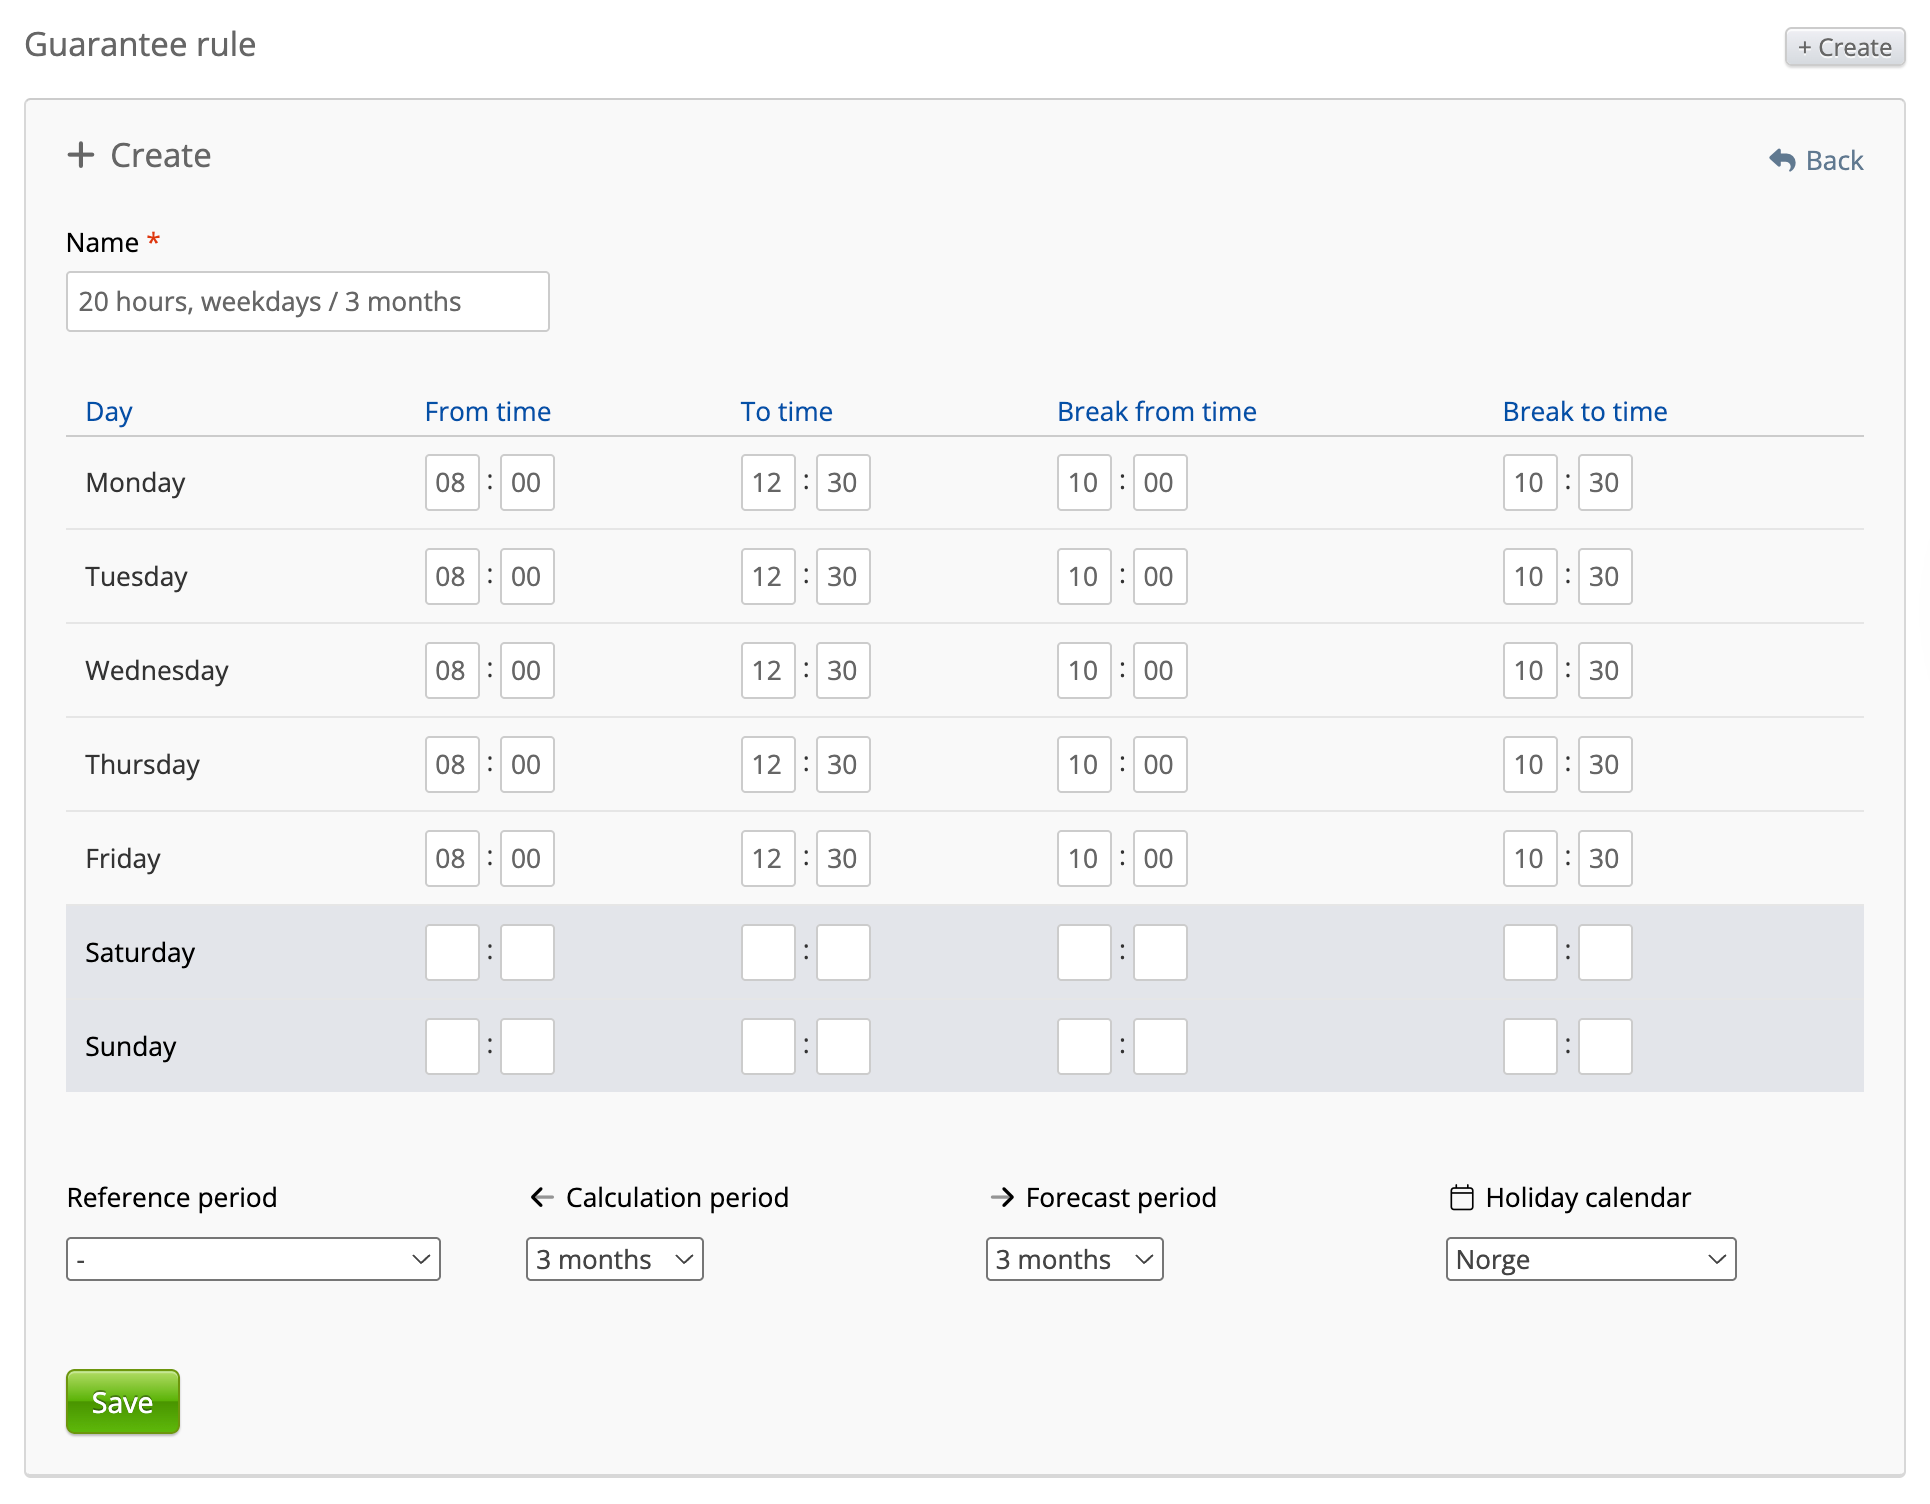Click the Forecast period right arrow icon
1930x1504 pixels.
pos(1001,1197)
